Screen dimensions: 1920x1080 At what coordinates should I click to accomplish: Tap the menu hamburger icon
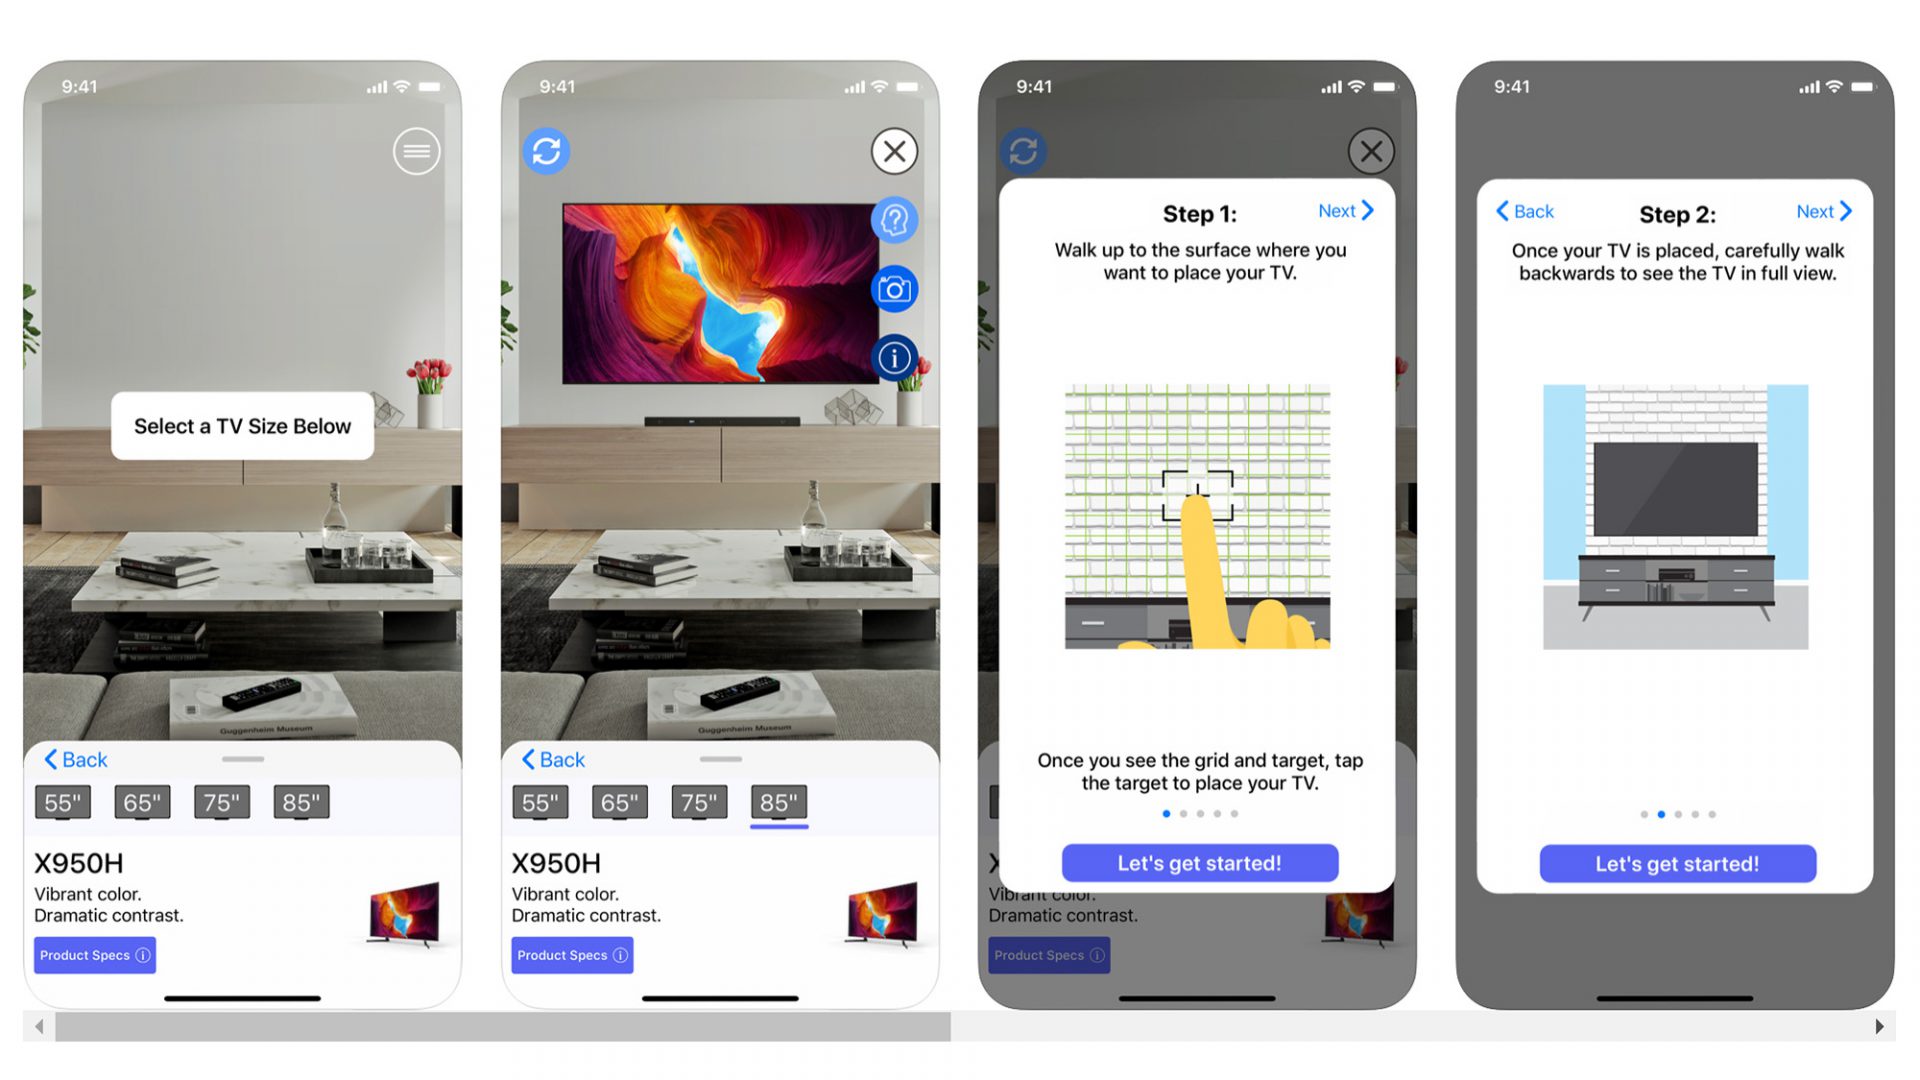[418, 150]
